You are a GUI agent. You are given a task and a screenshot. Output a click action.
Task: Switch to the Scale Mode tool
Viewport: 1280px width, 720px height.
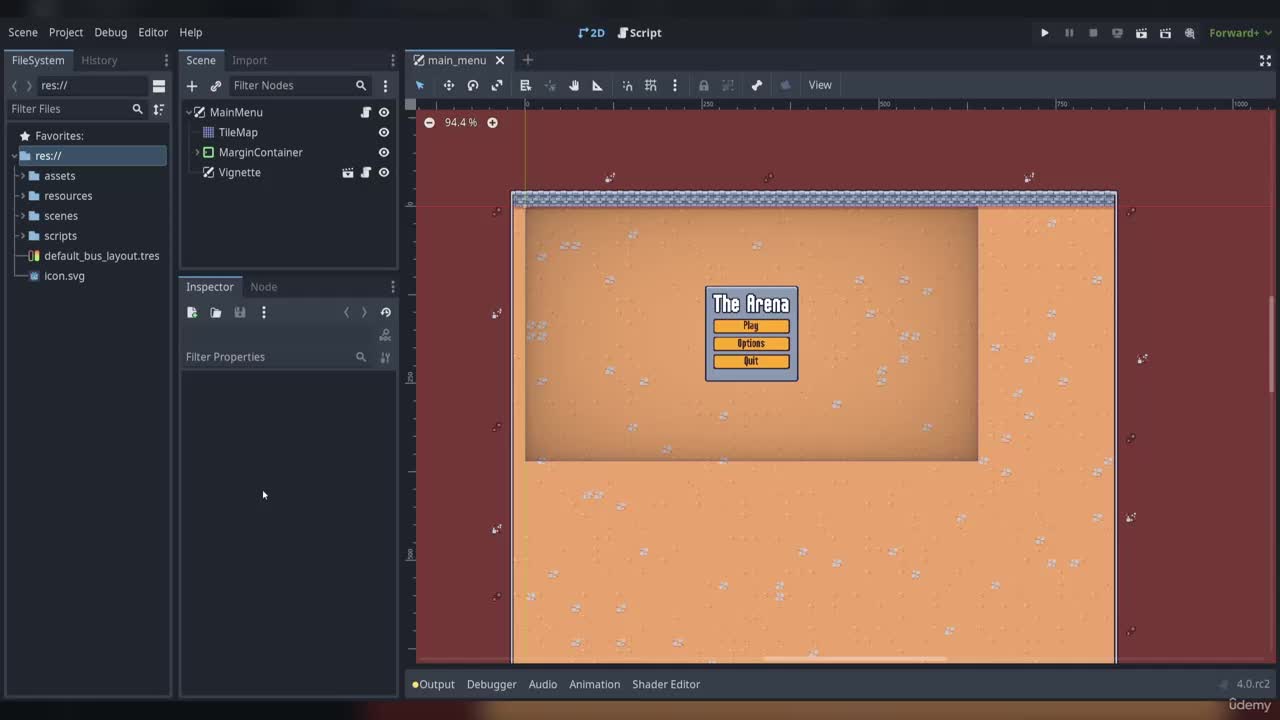tap(497, 85)
